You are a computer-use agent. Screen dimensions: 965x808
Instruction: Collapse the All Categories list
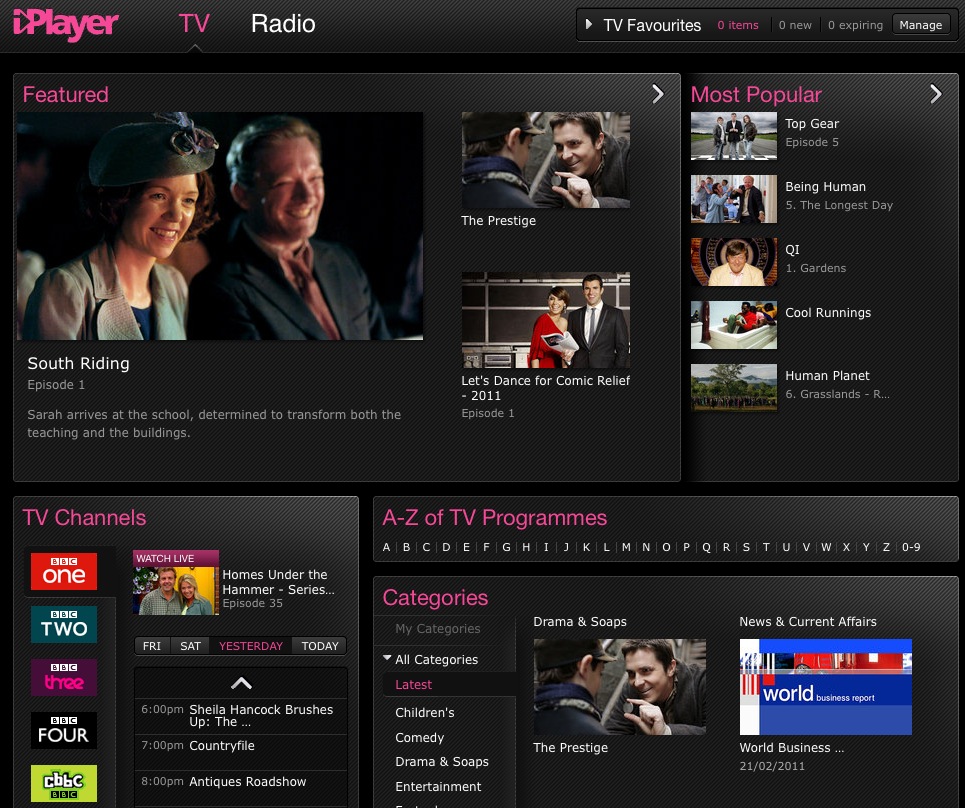click(387, 658)
